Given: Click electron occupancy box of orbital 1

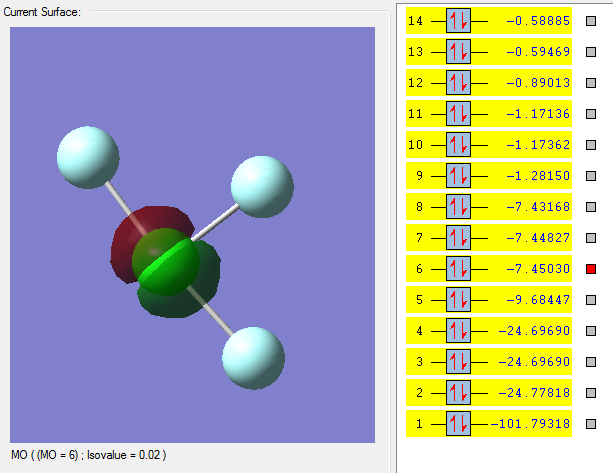Looking at the screenshot, I should tap(458, 424).
